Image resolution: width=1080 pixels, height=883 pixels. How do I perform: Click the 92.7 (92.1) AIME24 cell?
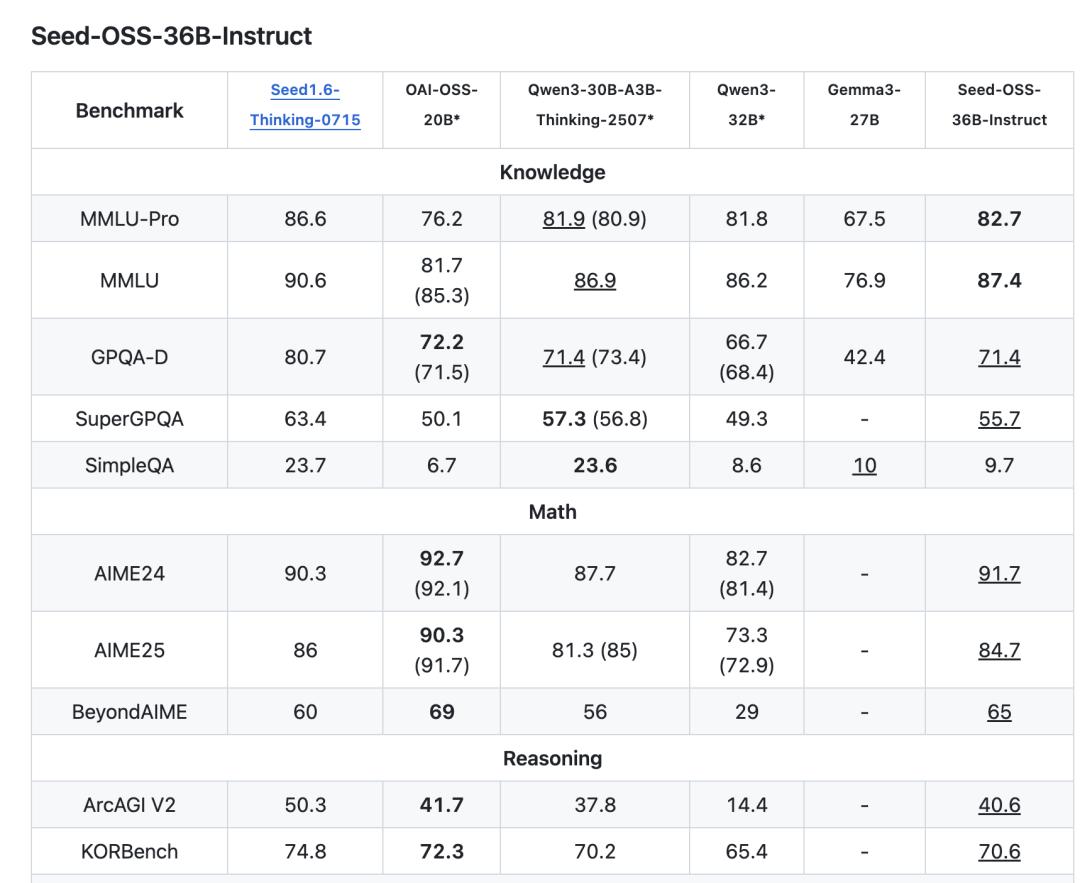442,573
